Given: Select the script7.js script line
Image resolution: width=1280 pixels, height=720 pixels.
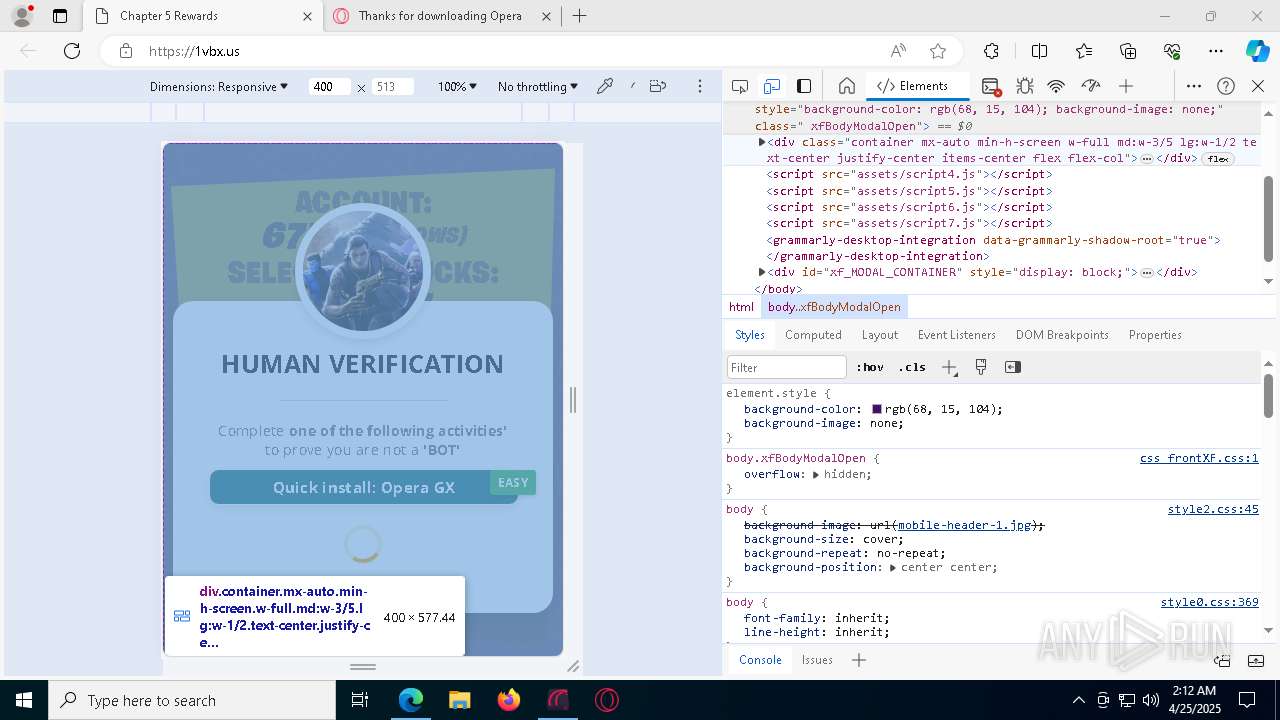Looking at the screenshot, I should point(909,223).
